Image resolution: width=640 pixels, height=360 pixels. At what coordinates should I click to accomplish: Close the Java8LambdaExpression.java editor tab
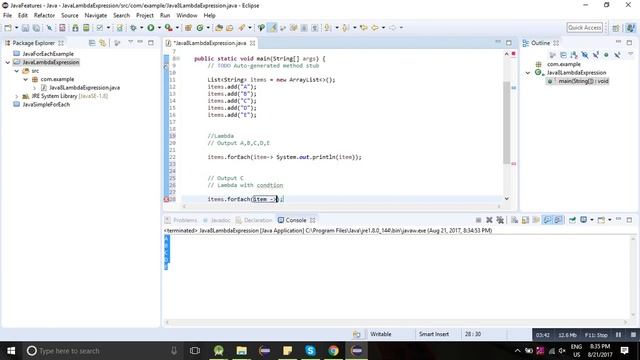click(x=253, y=43)
